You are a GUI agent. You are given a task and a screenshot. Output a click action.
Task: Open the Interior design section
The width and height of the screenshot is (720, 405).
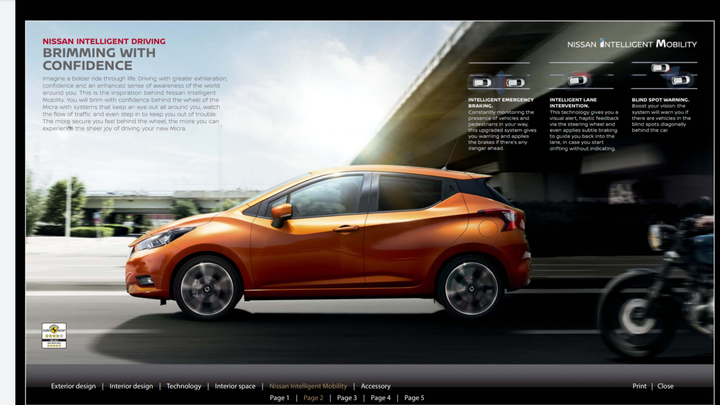[131, 386]
